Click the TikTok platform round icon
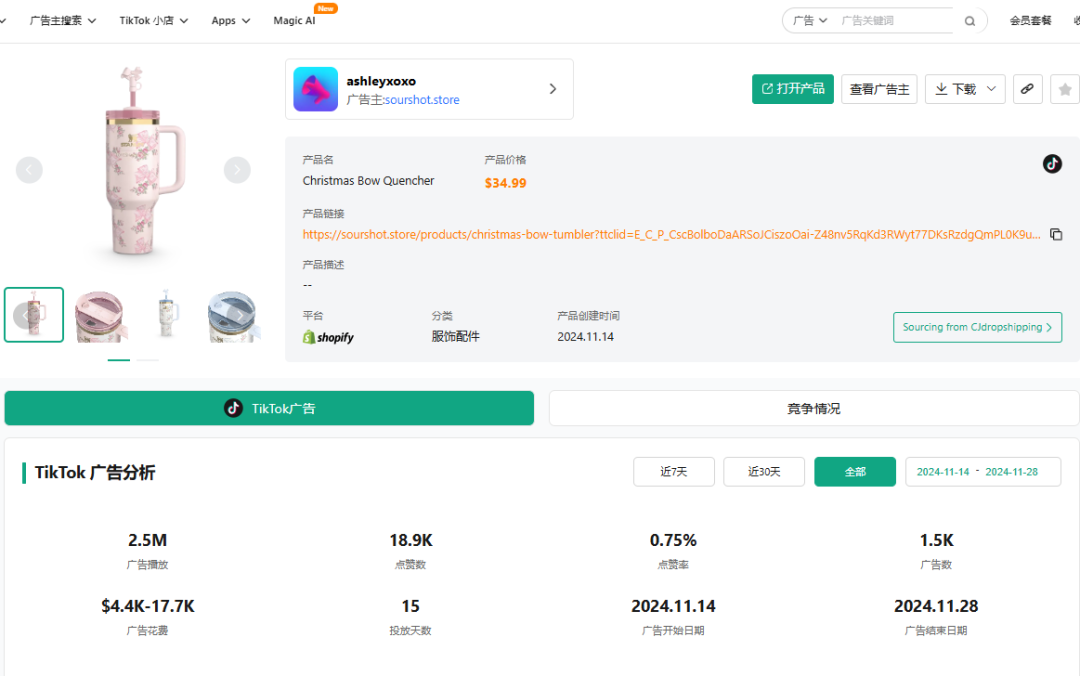 click(x=1052, y=163)
